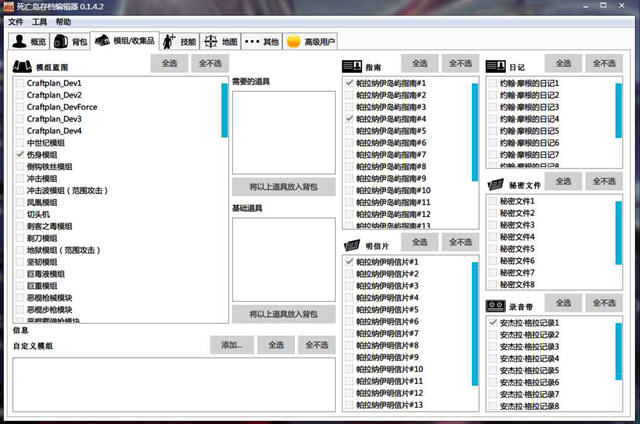Click 全不选 for 自定义模组
The image size is (640, 424).
click(x=317, y=345)
